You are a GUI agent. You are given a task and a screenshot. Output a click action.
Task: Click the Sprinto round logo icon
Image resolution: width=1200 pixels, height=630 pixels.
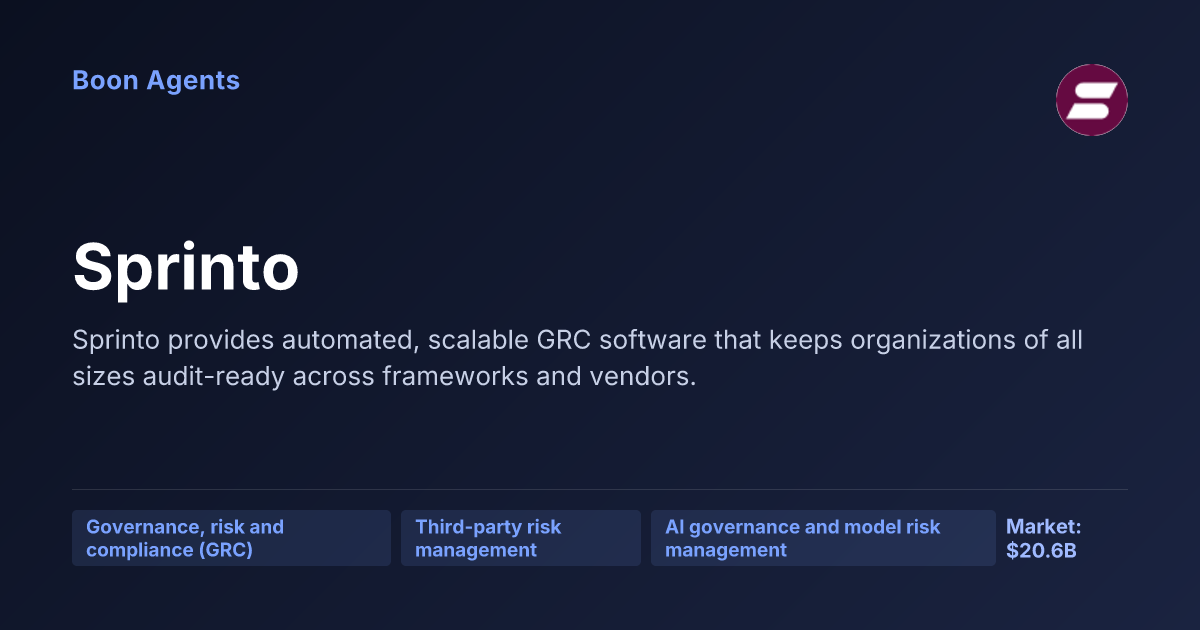click(1092, 100)
